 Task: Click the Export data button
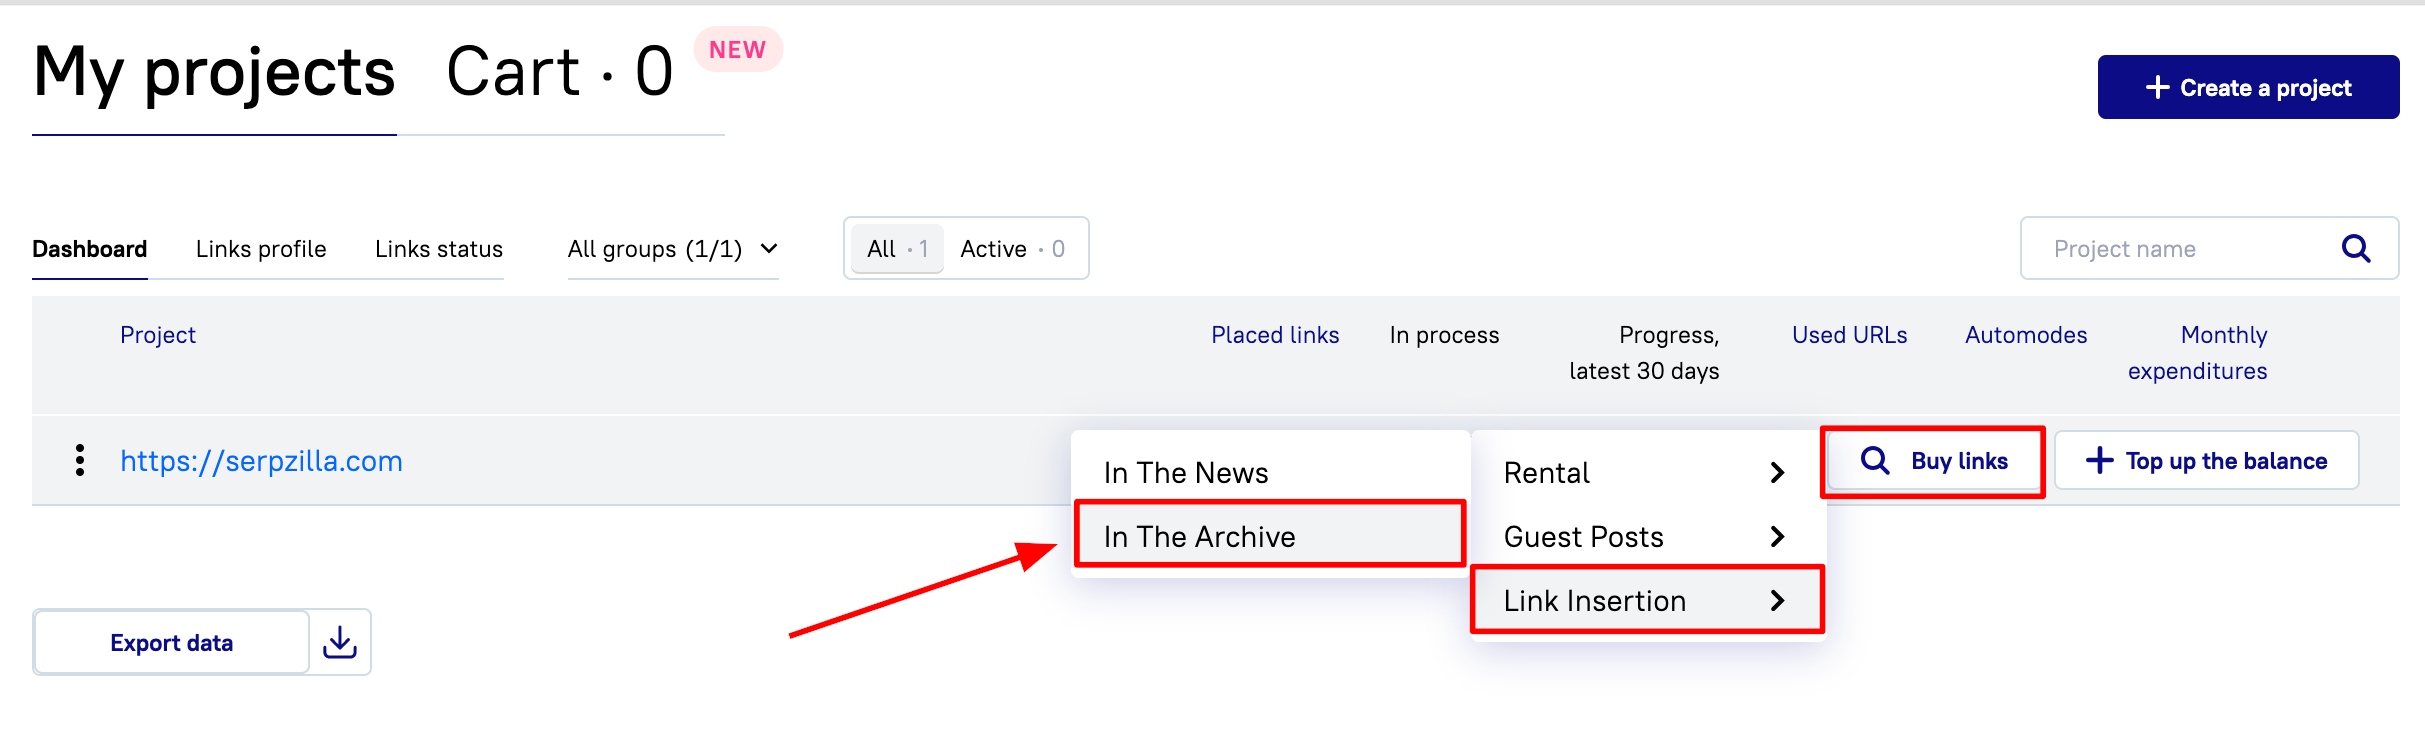coord(171,642)
